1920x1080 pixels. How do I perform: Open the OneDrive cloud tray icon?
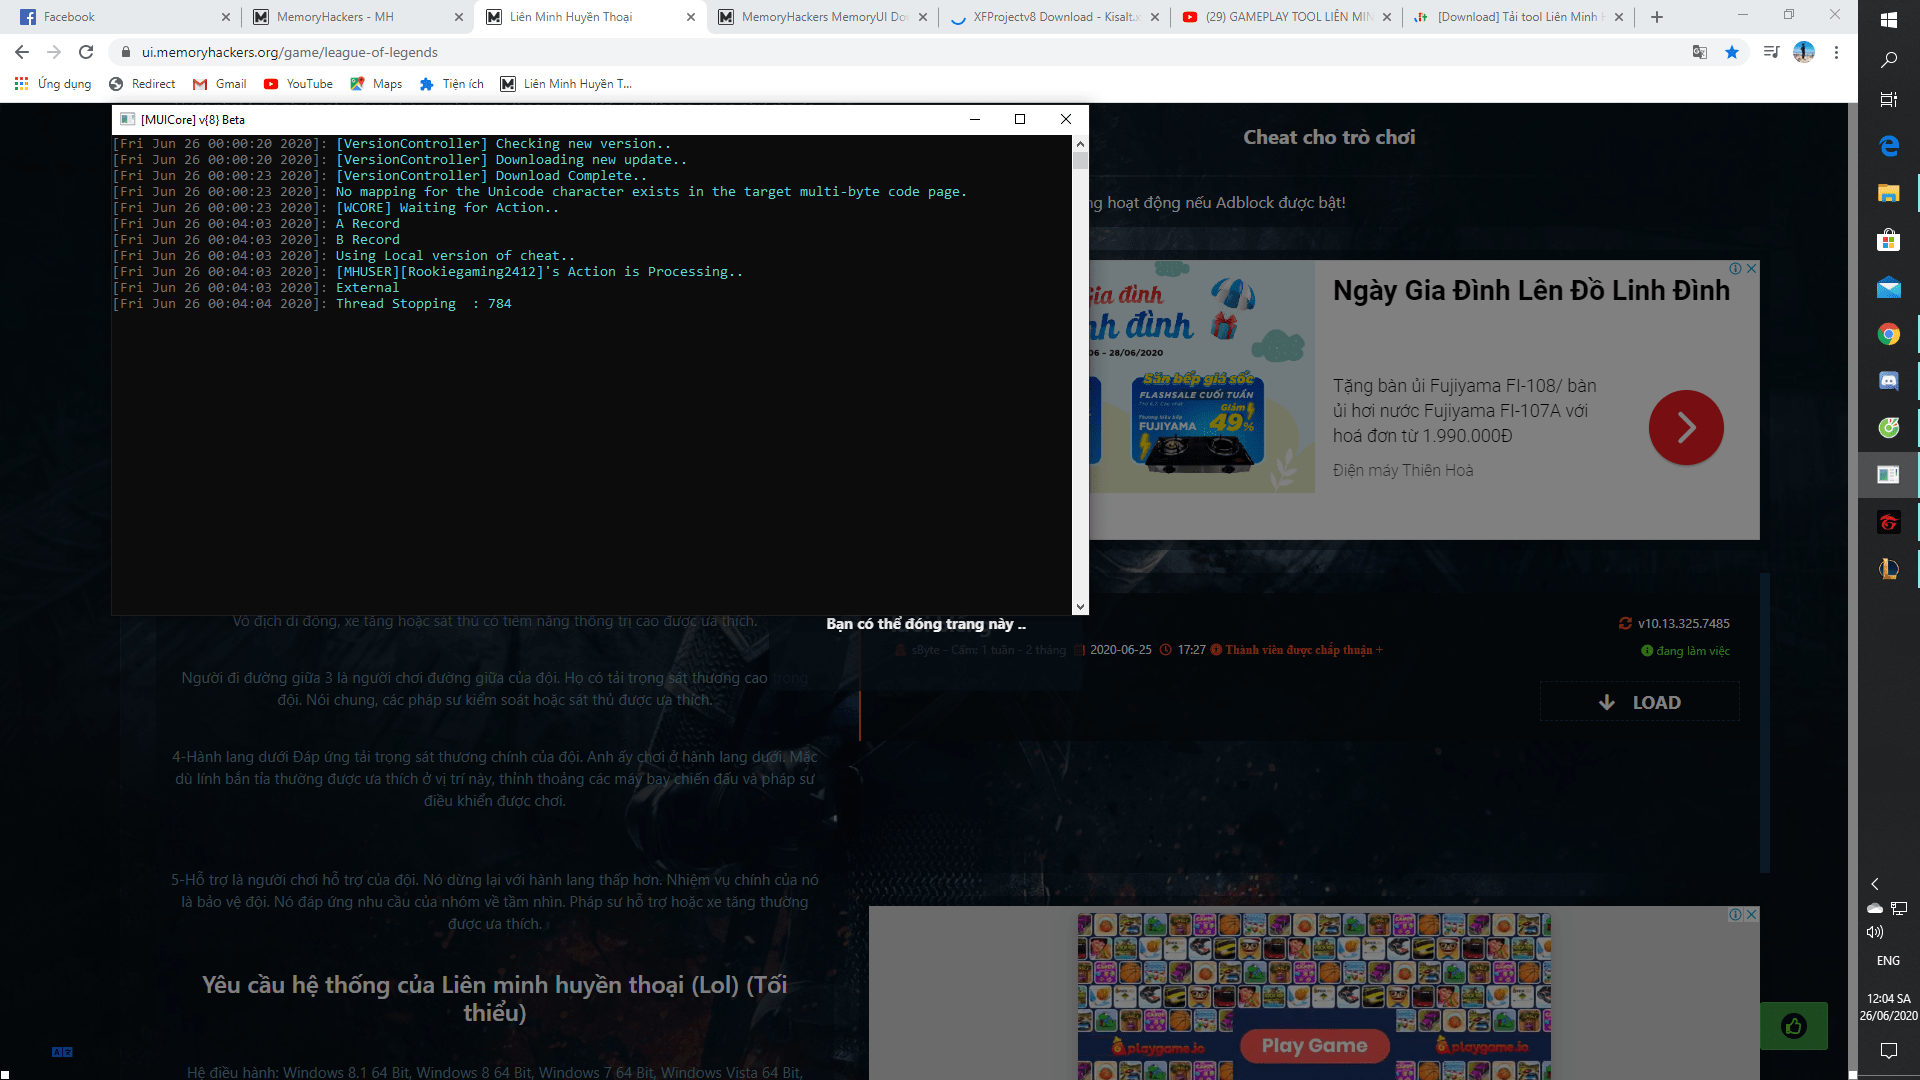(1875, 908)
